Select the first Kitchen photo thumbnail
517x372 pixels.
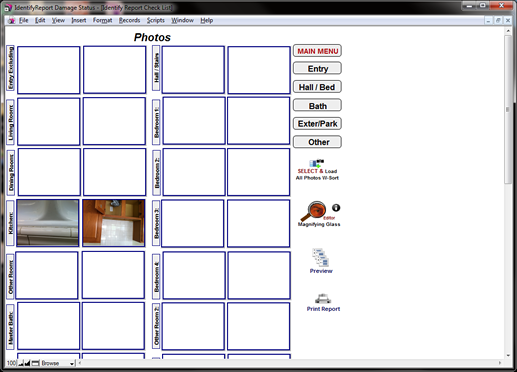coord(48,223)
